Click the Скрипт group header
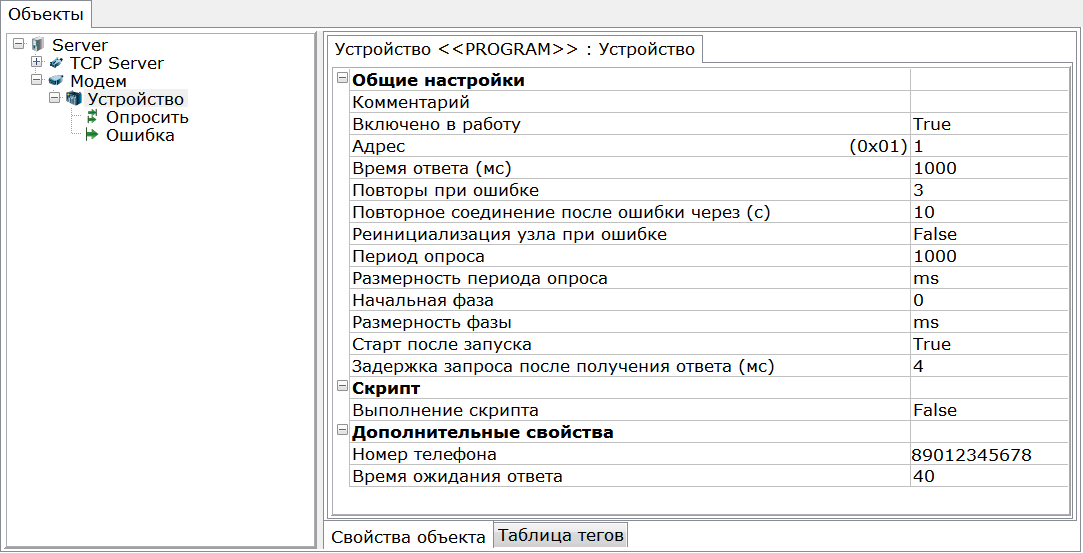The image size is (1083, 553). (386, 389)
